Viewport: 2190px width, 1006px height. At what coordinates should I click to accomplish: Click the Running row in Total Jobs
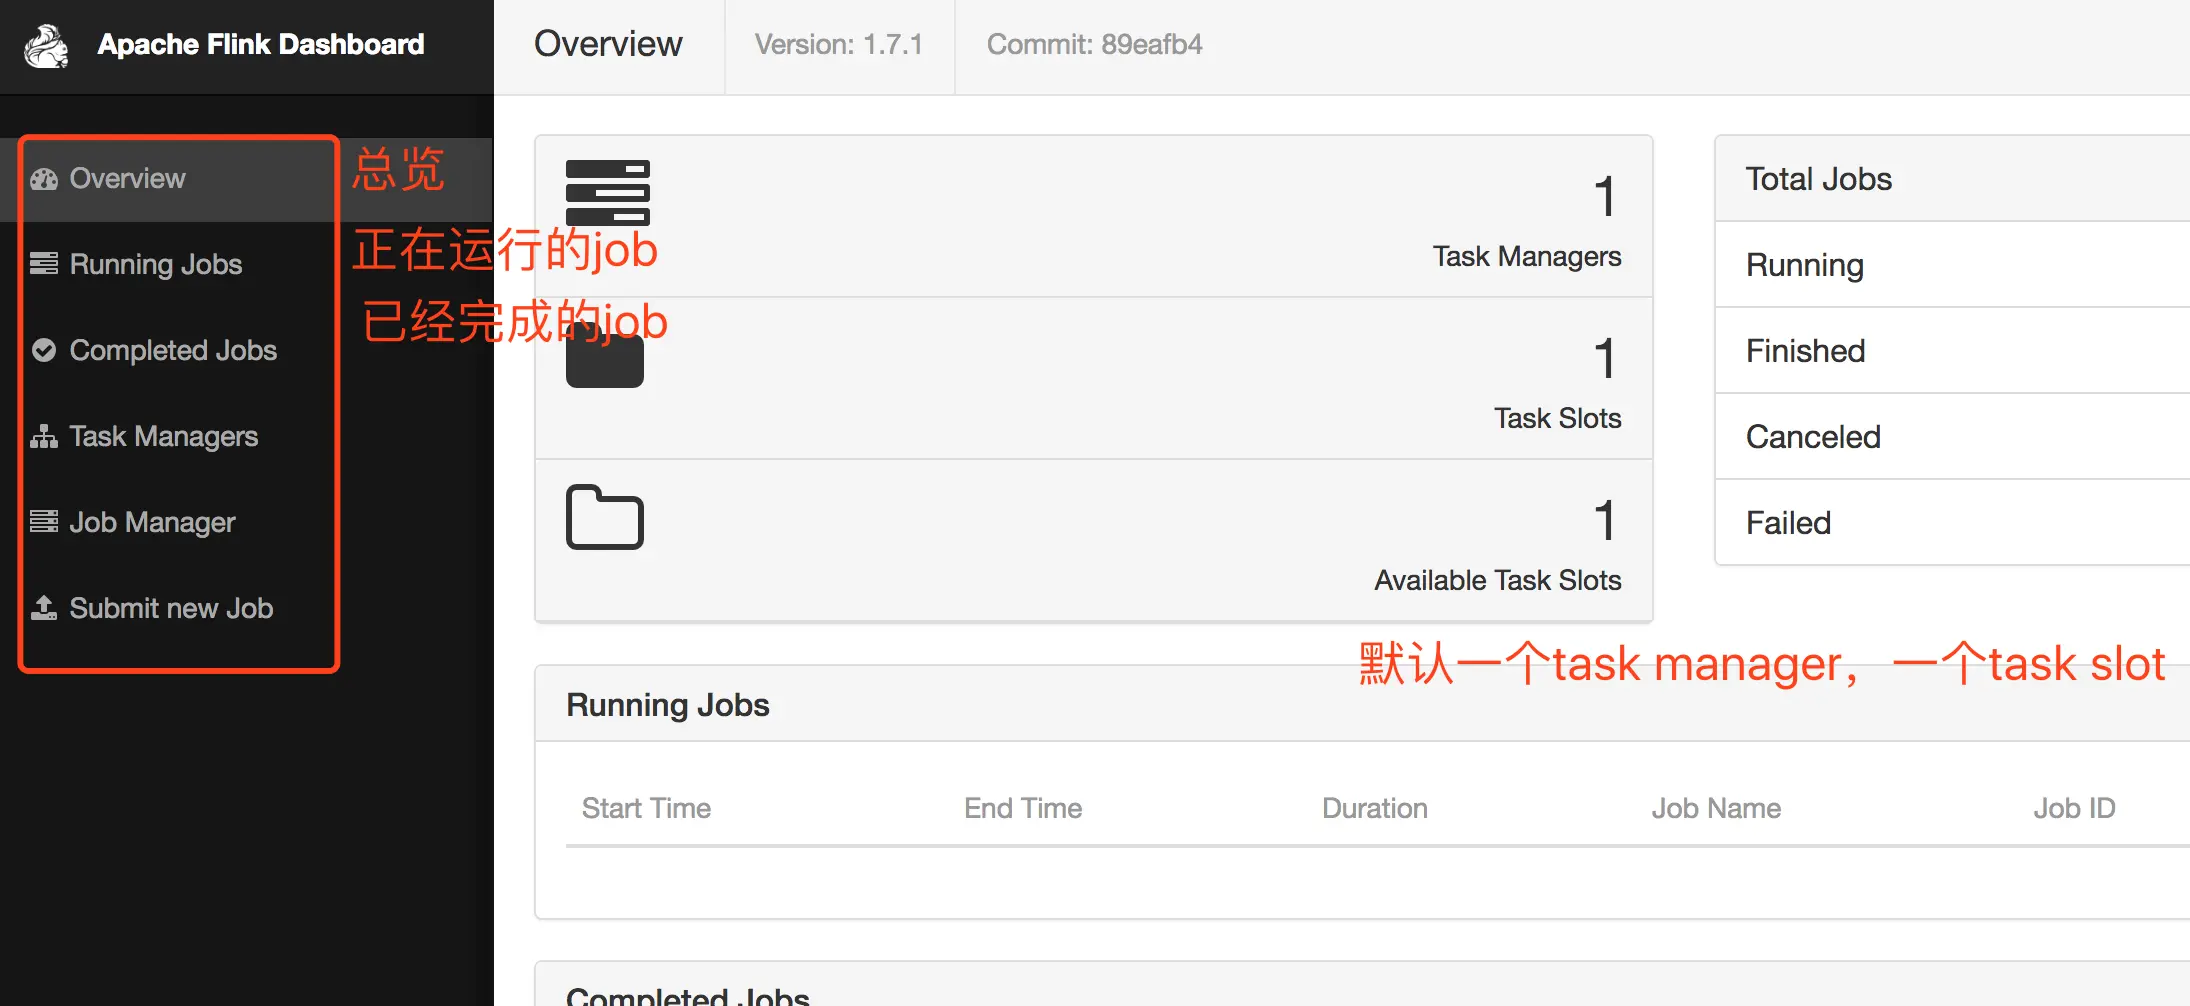tap(1952, 265)
